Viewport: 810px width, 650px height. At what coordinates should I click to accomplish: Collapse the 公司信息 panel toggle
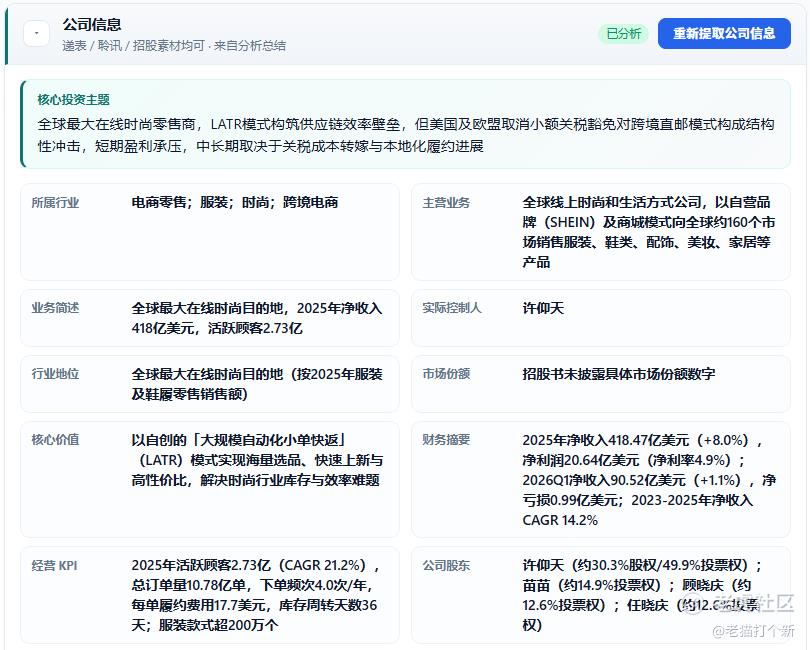pyautogui.click(x=36, y=34)
